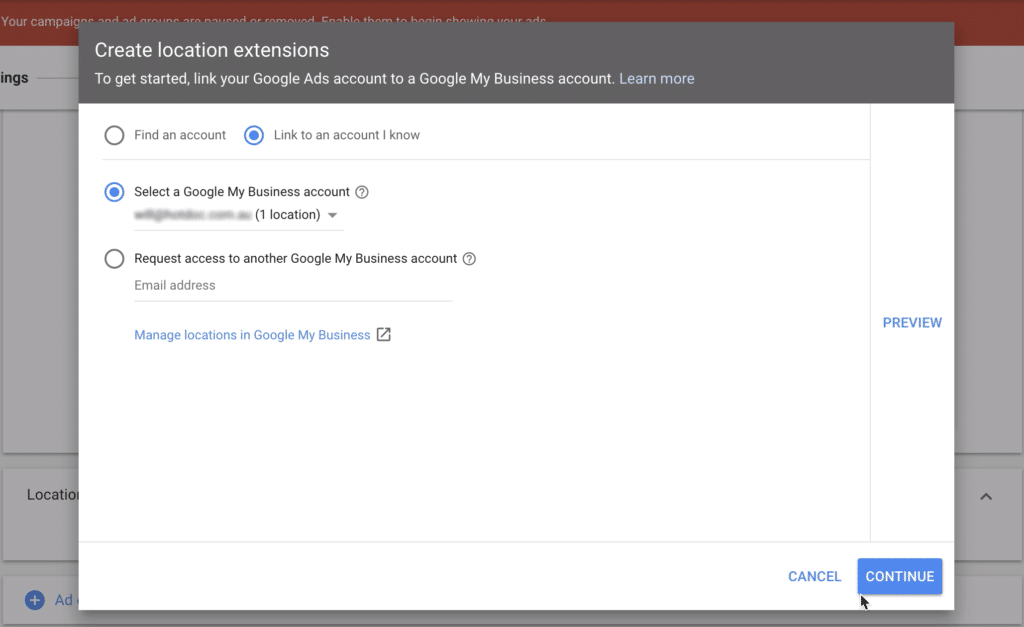1024x627 pixels.
Task: Click the Cancel button
Action: pyautogui.click(x=814, y=577)
